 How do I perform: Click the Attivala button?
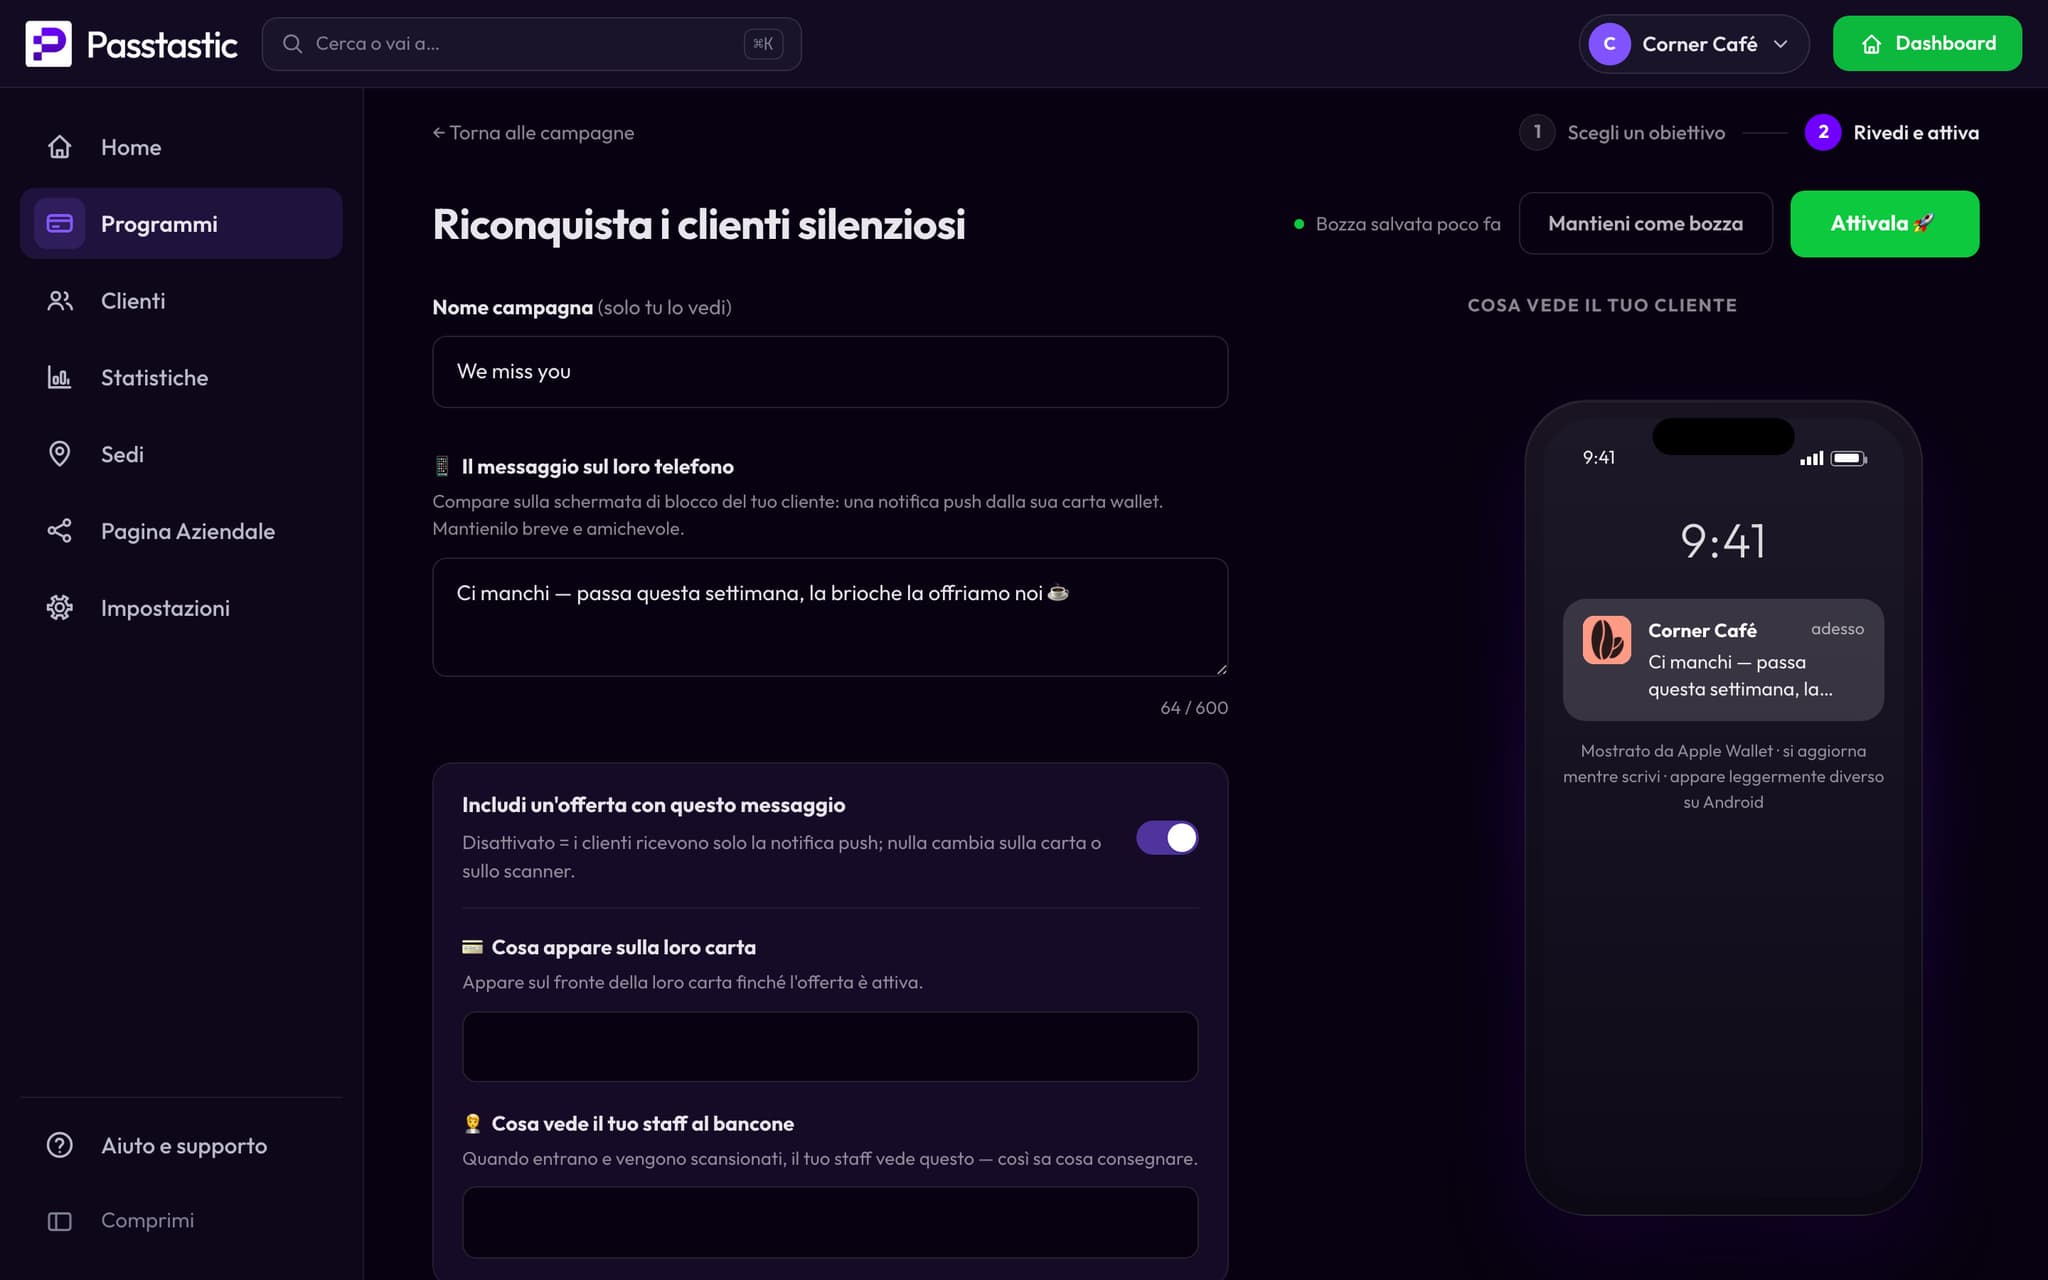coord(1884,224)
